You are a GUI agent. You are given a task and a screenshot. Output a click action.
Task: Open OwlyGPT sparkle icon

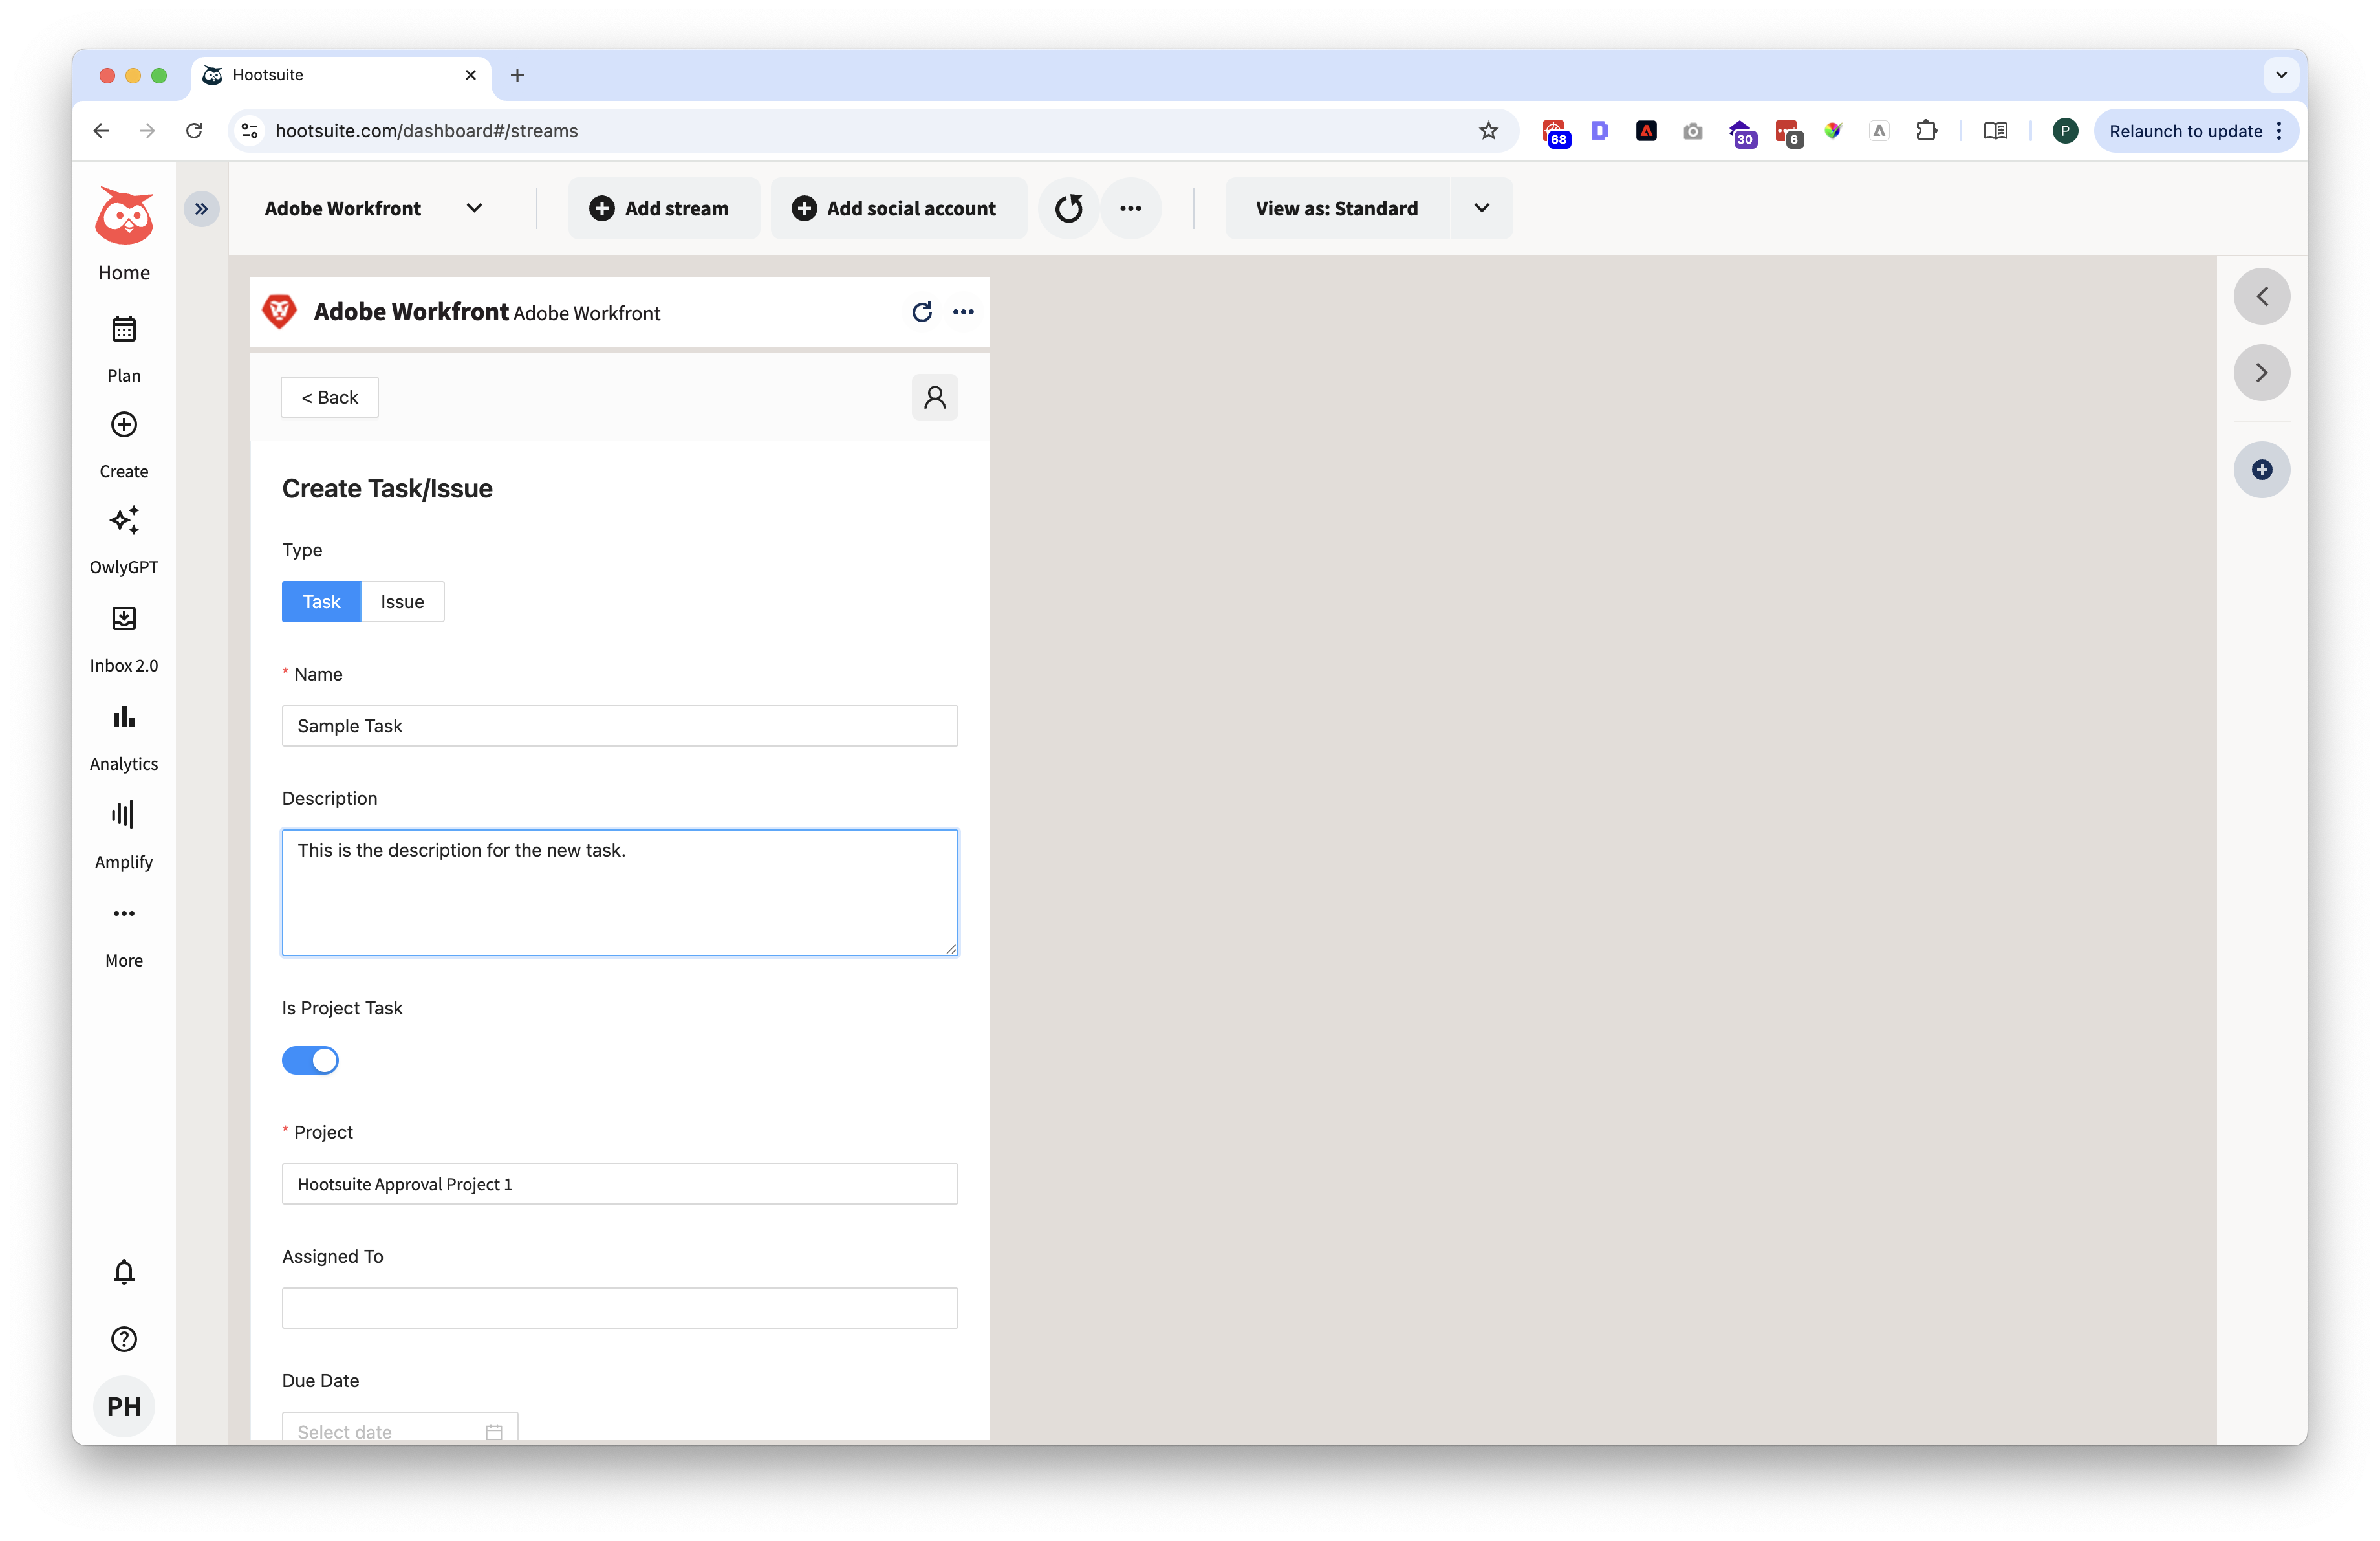click(x=124, y=521)
